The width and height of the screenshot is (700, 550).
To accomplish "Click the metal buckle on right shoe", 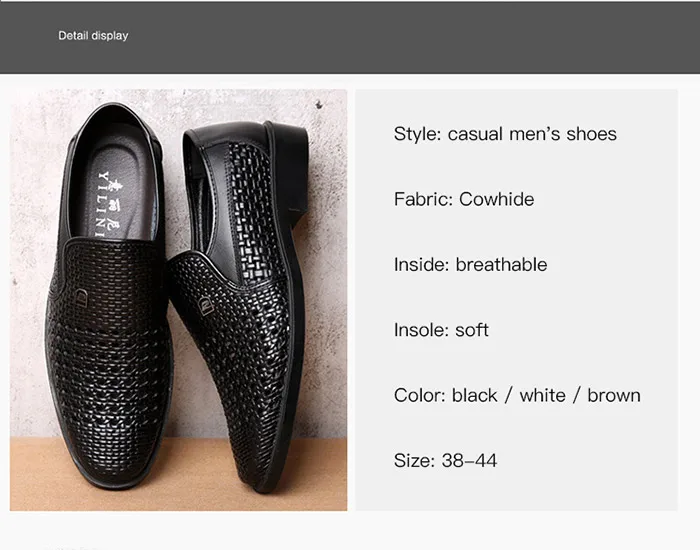I will (x=206, y=305).
